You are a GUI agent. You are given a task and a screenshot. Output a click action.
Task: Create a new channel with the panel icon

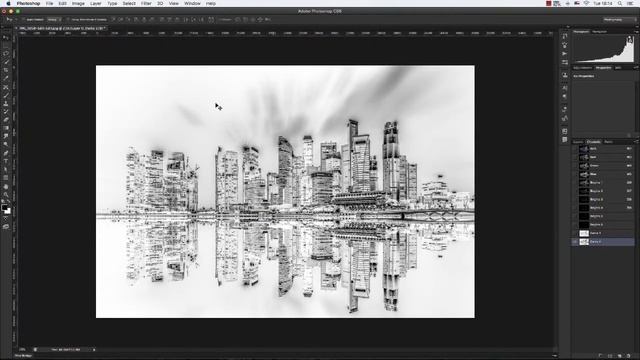[619, 356]
